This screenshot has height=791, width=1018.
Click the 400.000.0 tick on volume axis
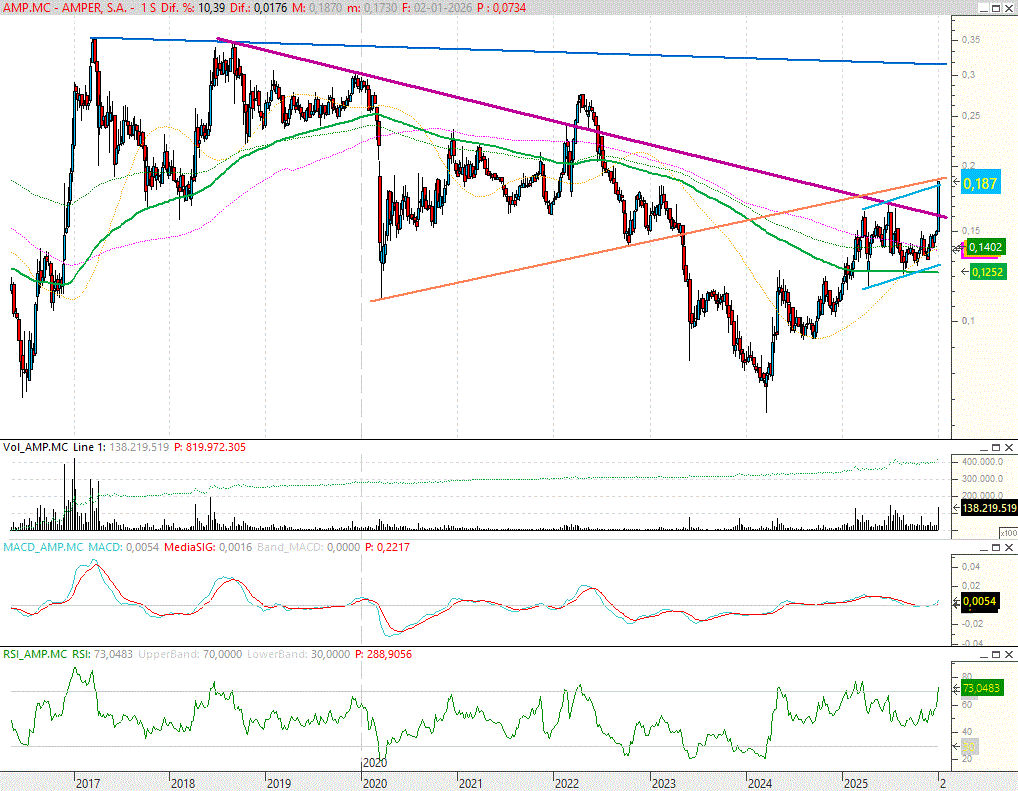tap(982, 462)
